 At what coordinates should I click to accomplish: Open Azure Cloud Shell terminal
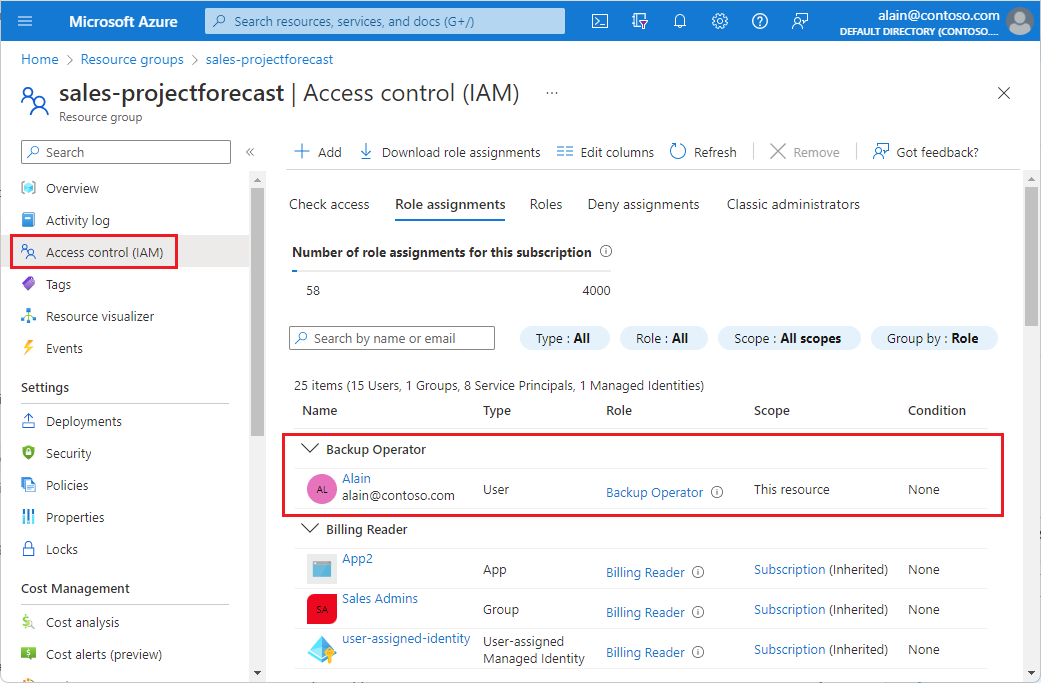pos(600,20)
